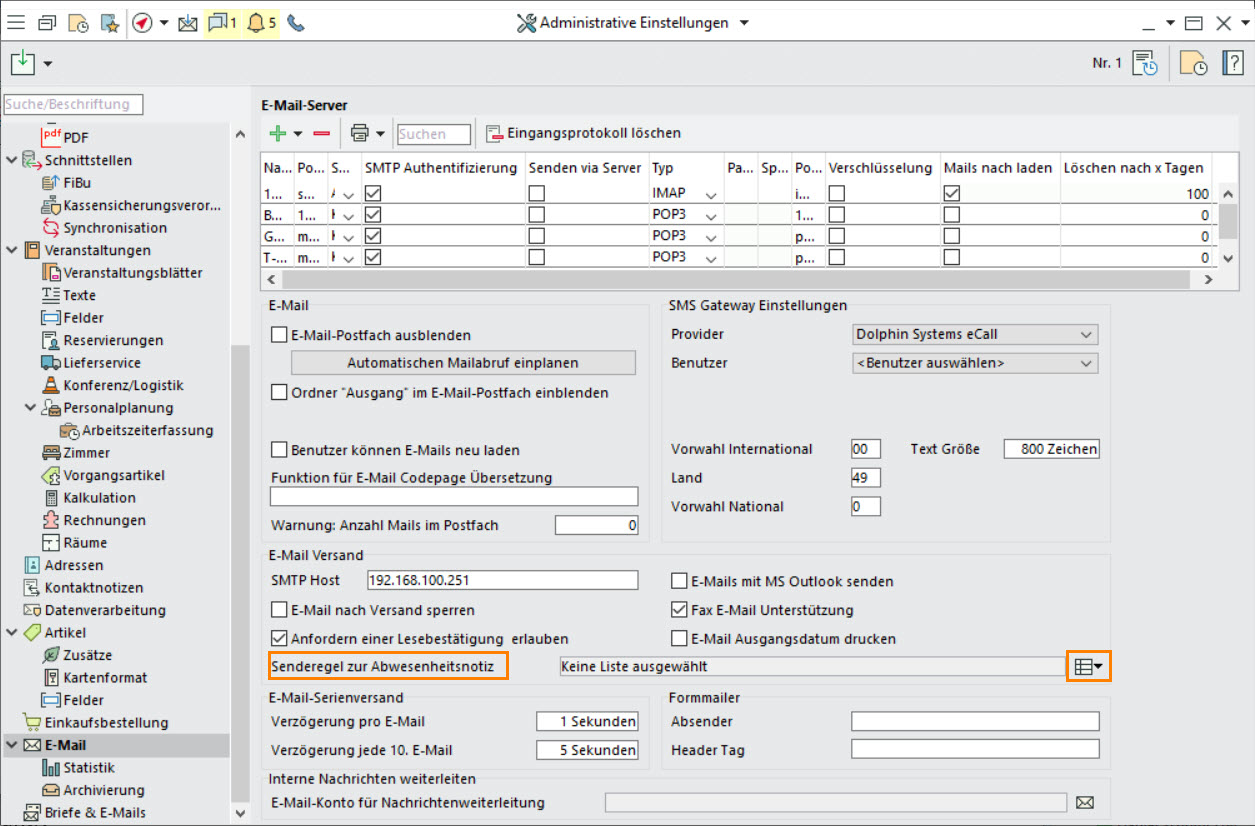This screenshot has height=826, width=1255.
Task: Open the list picker icon for Senderegel
Action: (1089, 666)
